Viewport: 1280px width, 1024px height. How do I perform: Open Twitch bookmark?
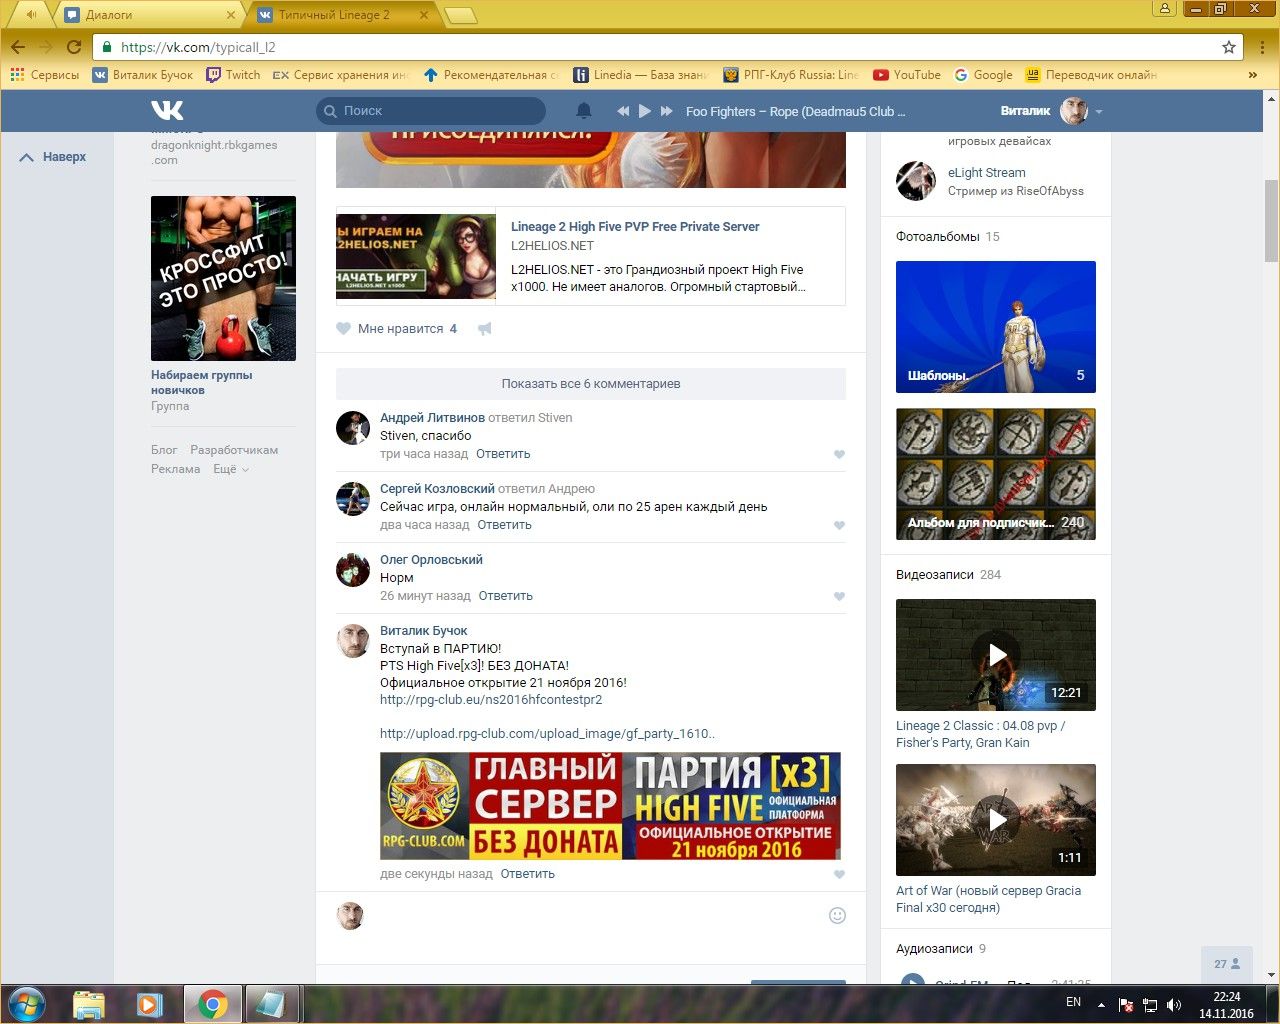[233, 75]
